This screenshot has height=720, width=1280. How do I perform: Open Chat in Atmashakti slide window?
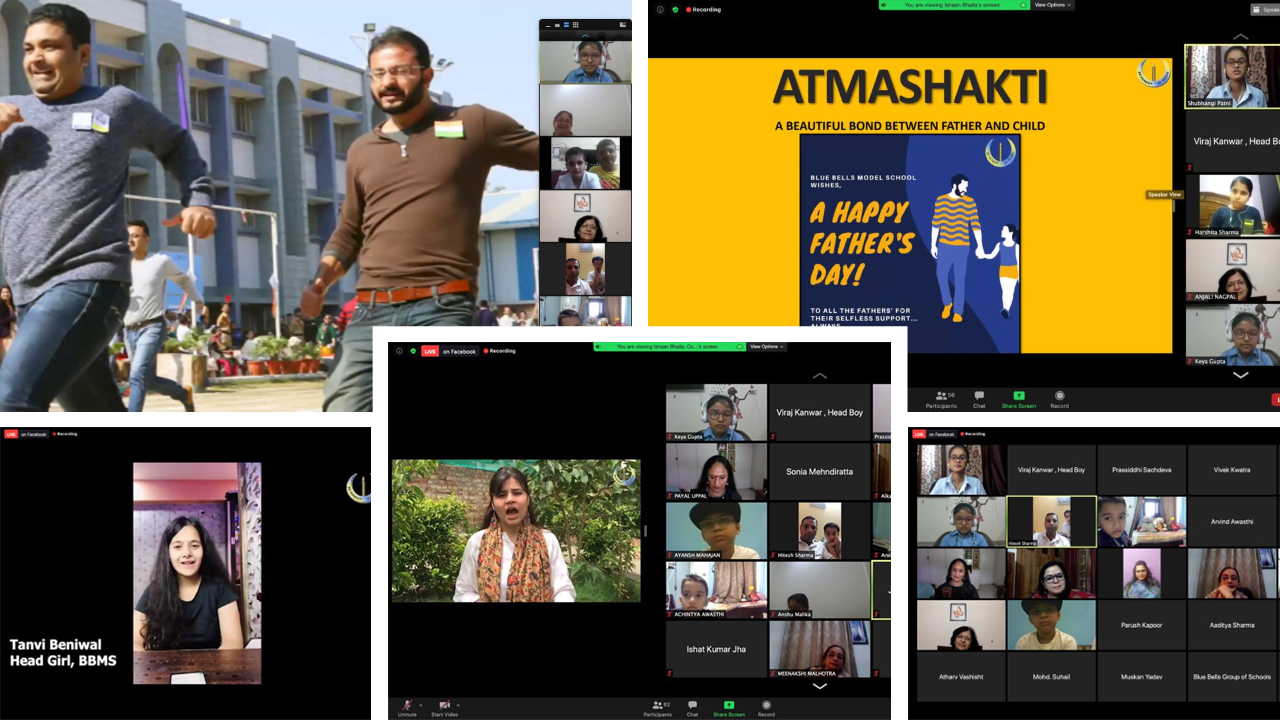[979, 399]
